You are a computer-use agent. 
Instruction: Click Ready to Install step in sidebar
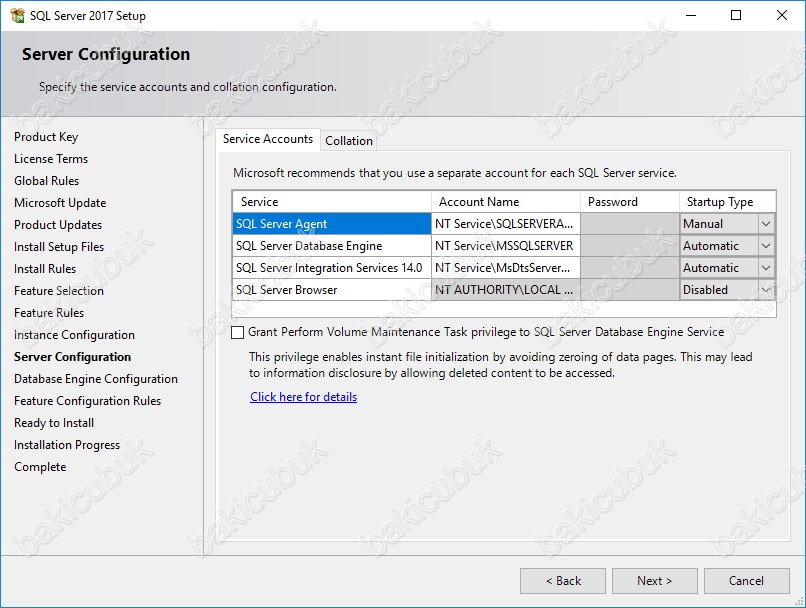coord(54,423)
